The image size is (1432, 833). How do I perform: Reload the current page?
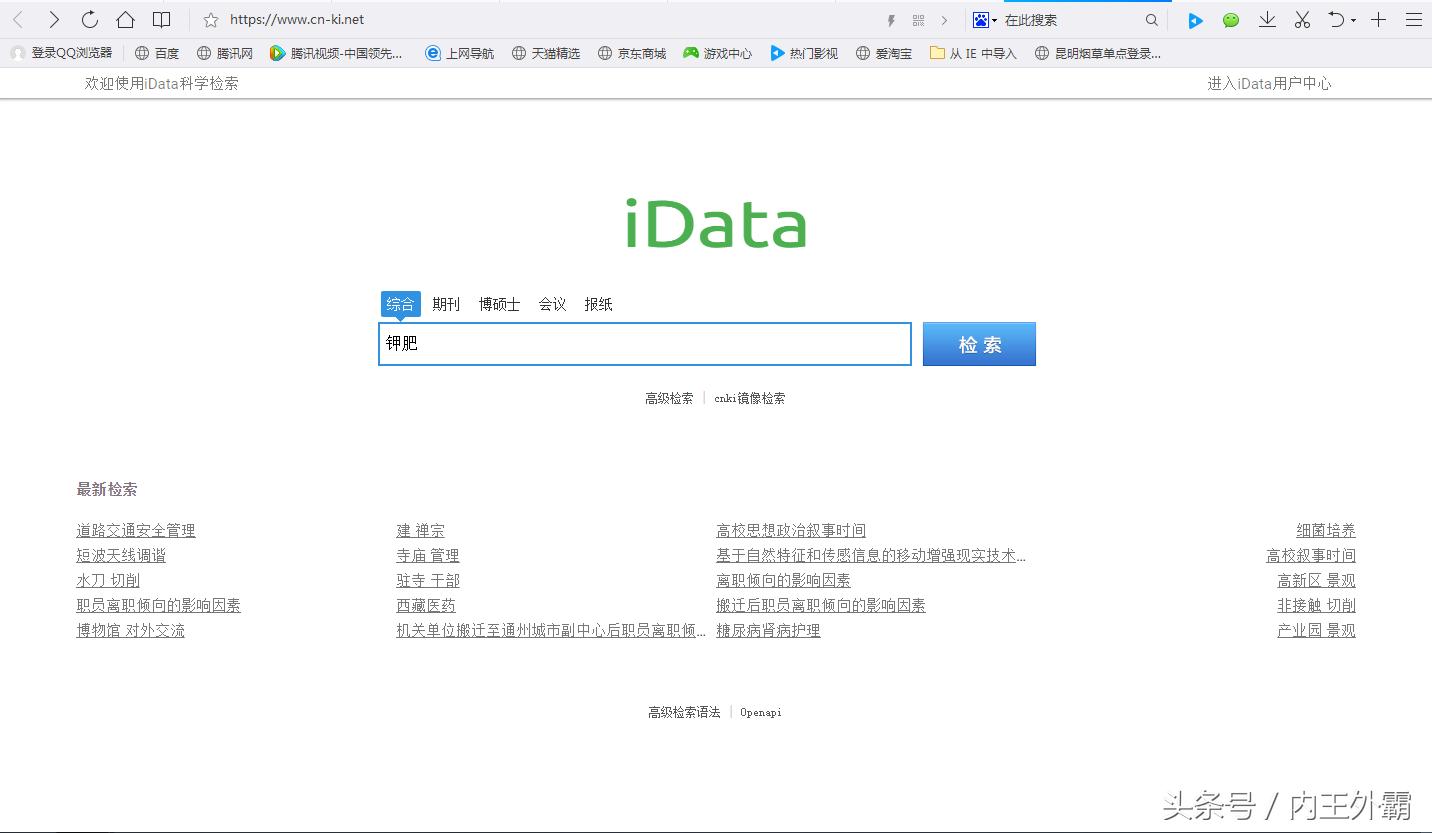point(90,19)
